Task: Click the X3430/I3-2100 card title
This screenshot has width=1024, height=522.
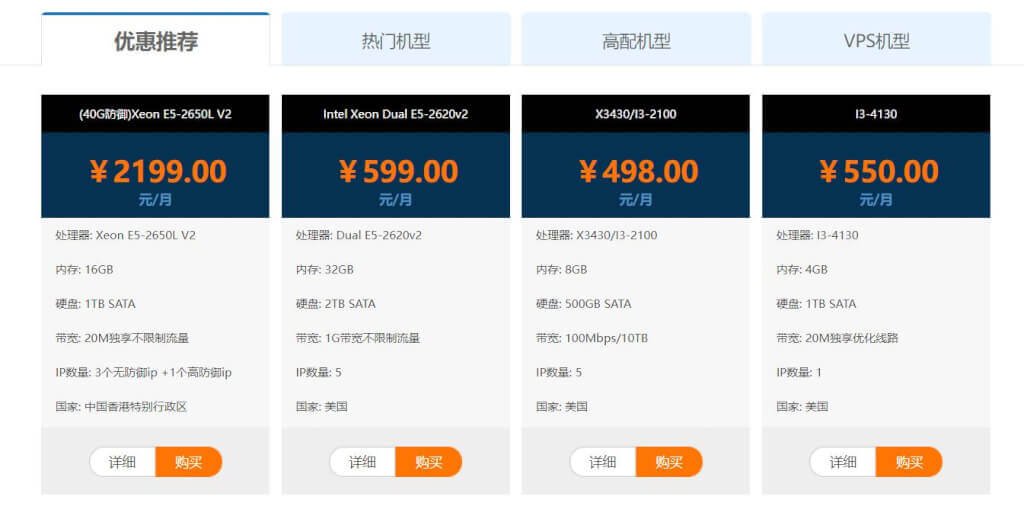Action: pyautogui.click(x=636, y=114)
